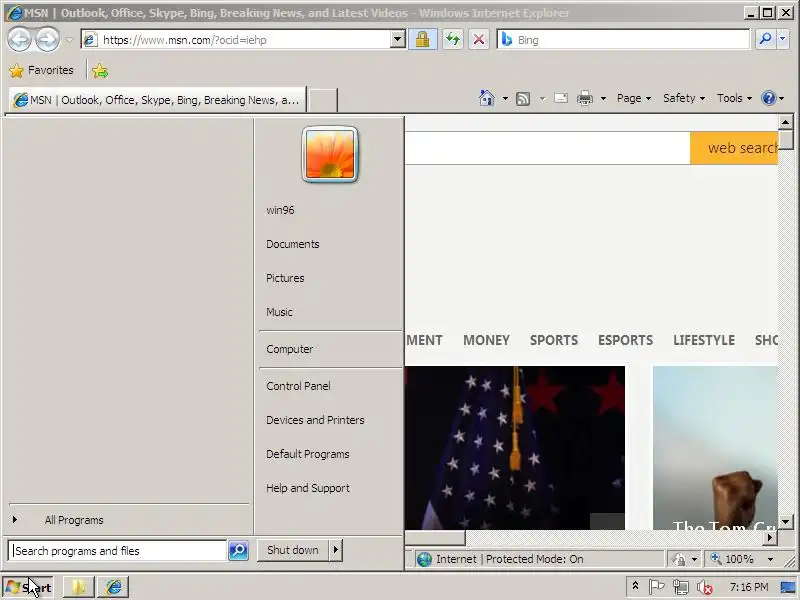The image size is (800, 600).
Task: Open the Favorites star button
Action: click(x=42, y=70)
